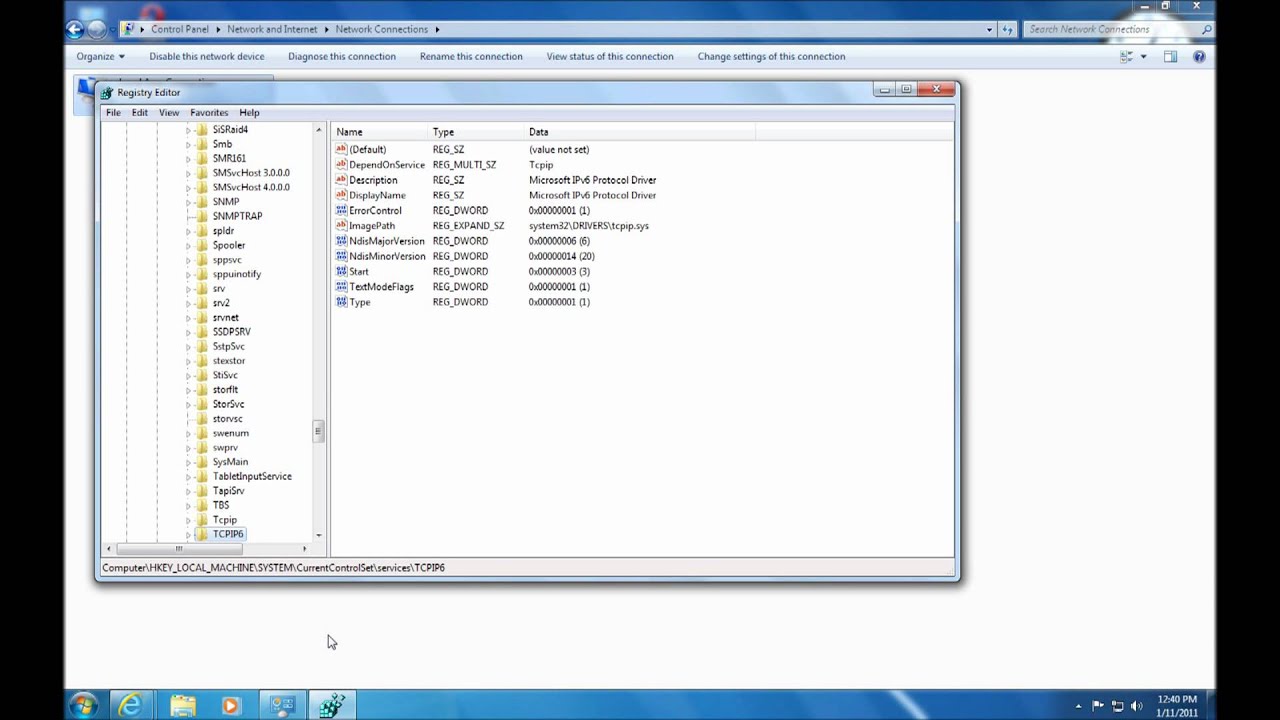Select the Description value name
Screen dimensions: 1280x720
373,180
